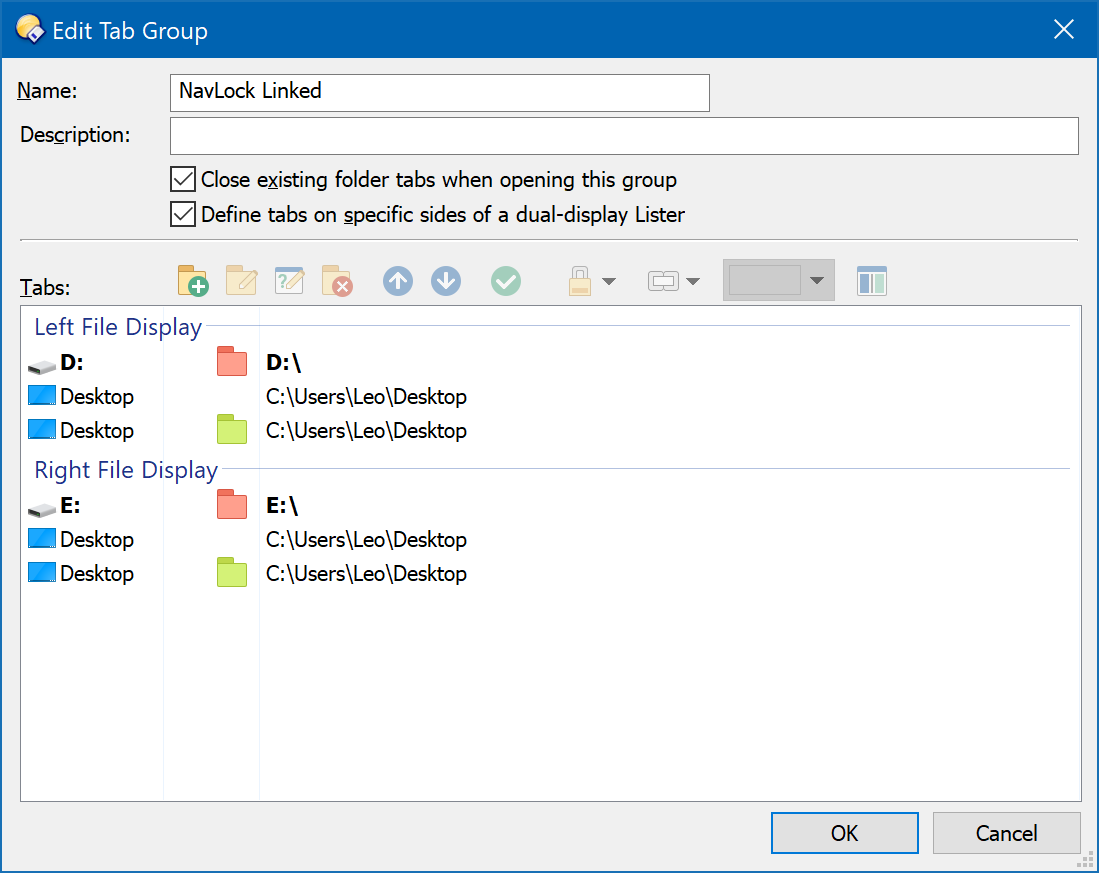The image size is (1099, 873).
Task: Click the gray tab color swatch
Action: coord(765,281)
